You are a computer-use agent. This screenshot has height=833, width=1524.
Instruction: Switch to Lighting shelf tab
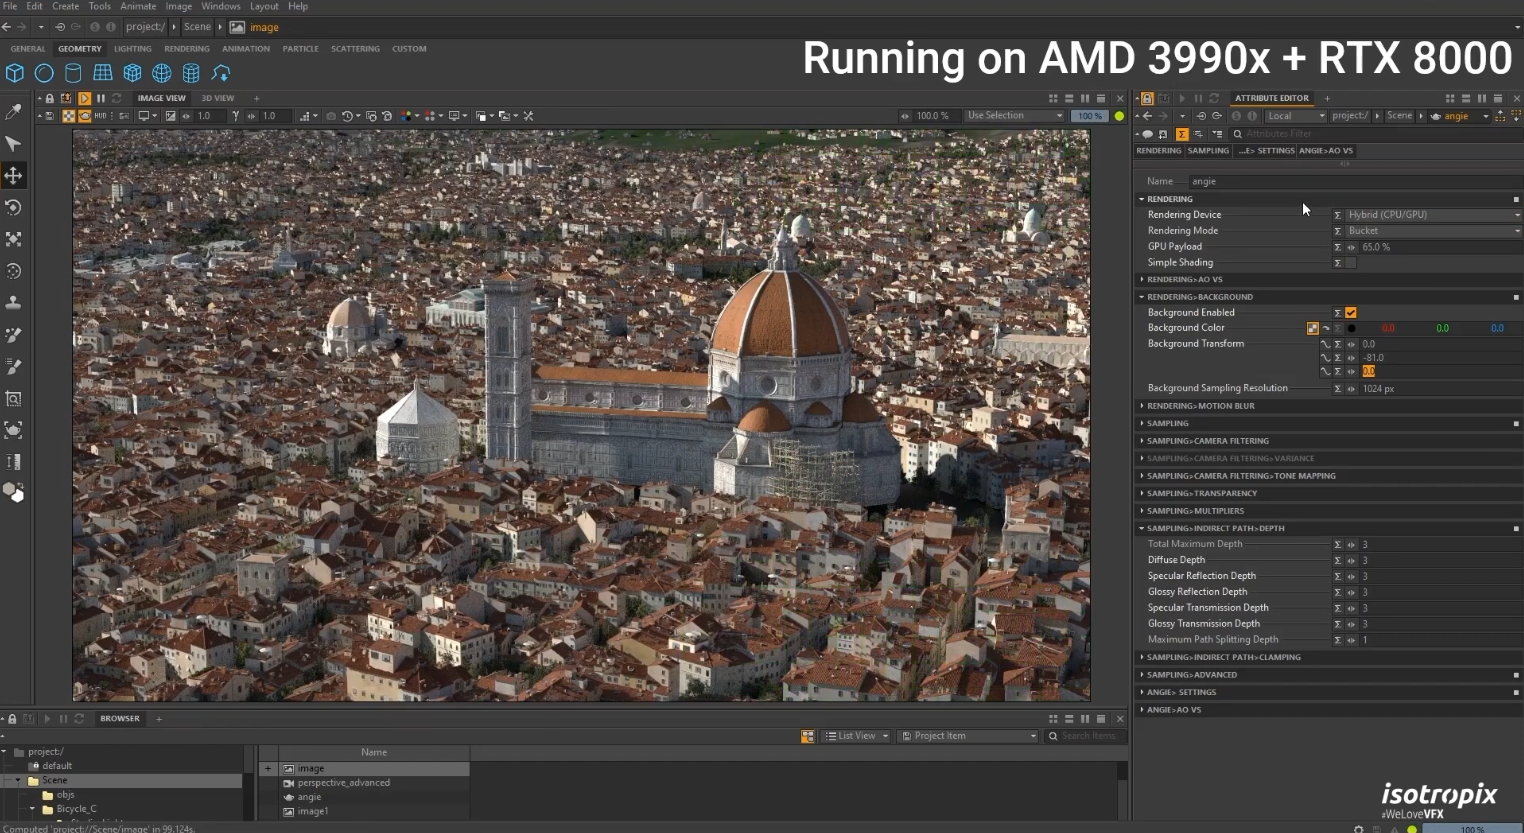point(132,49)
